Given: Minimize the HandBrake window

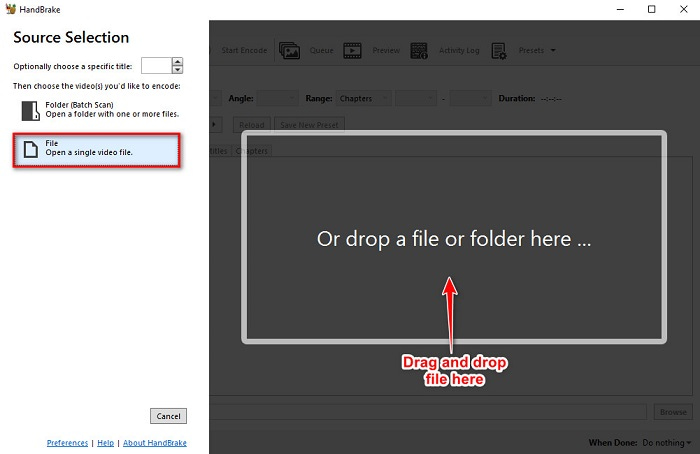Looking at the screenshot, I should 620,9.
